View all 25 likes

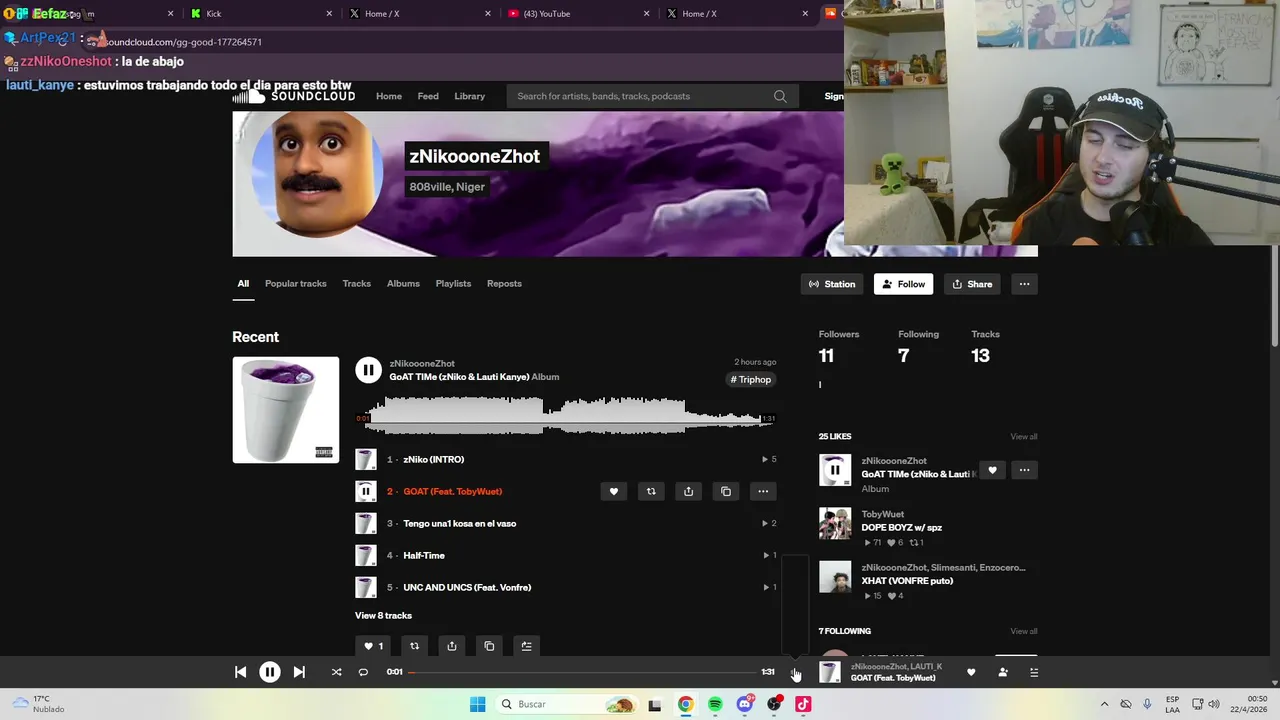1024,437
